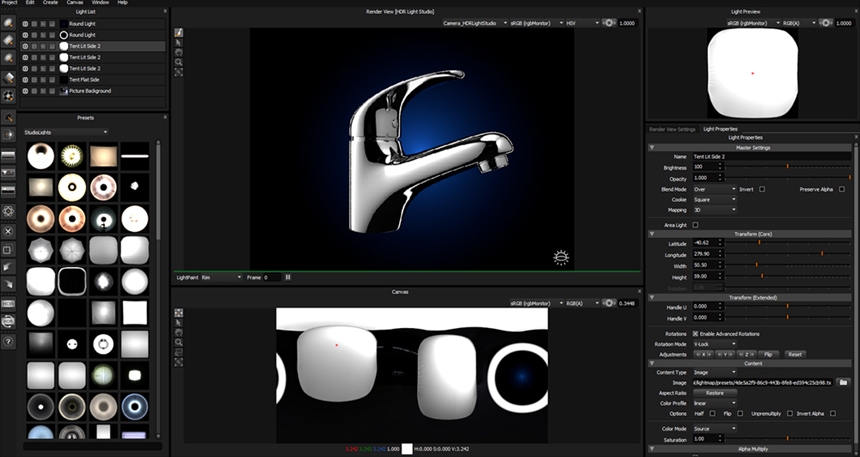Click exposure icon in Canvas header
Viewport: 860px width, 457px height.
[x=609, y=303]
